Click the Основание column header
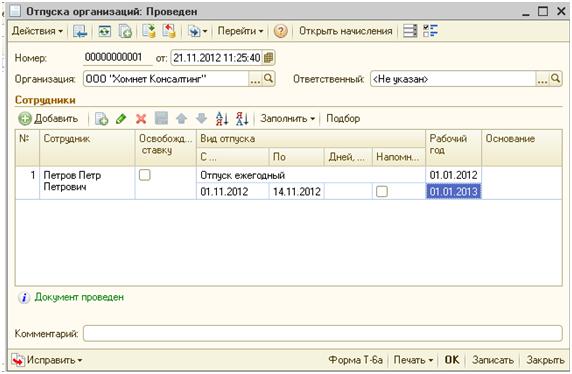 522,148
